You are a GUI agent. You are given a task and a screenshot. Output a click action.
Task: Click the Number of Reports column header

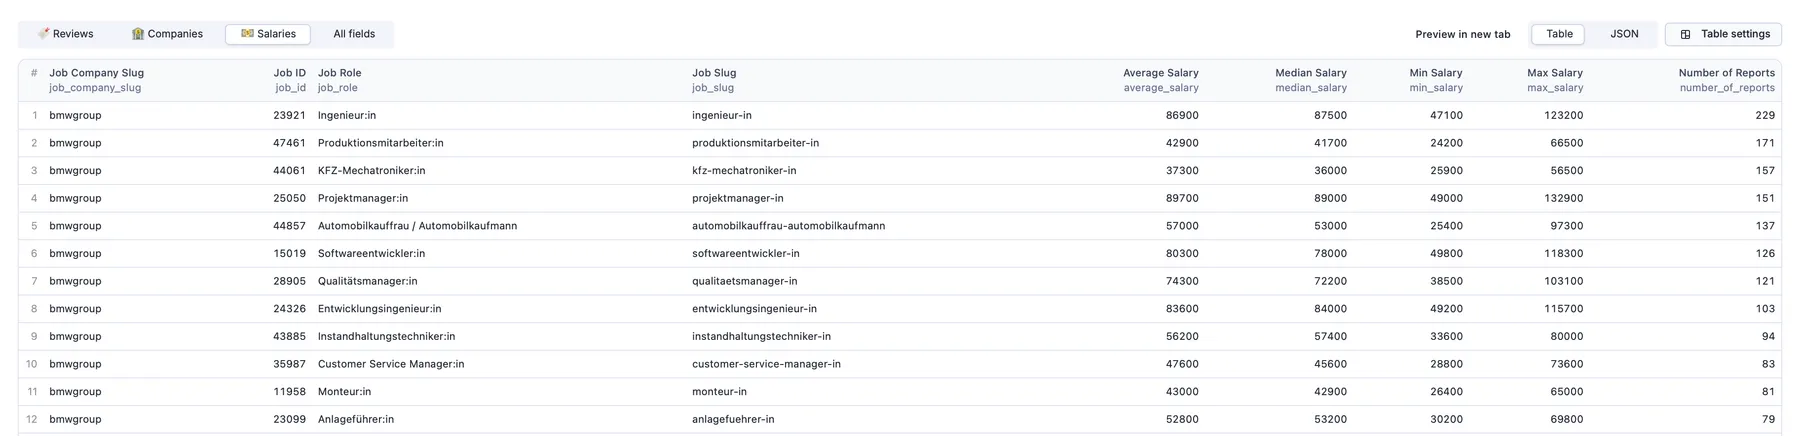[x=1726, y=80]
